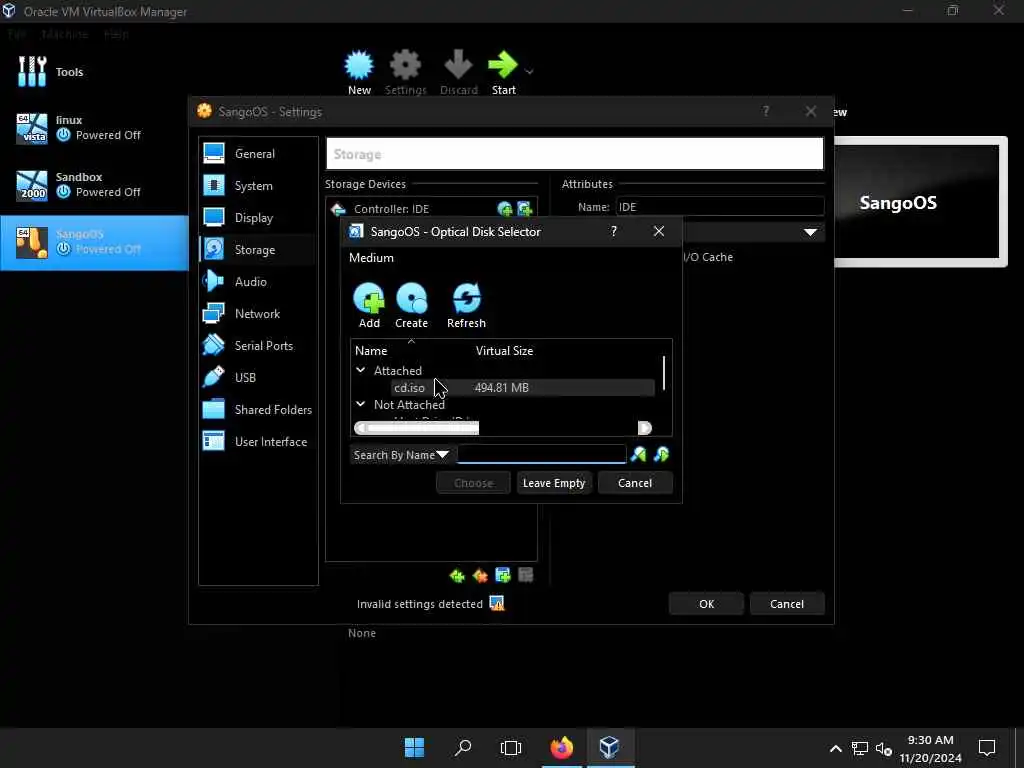This screenshot has height=768, width=1024.
Task: Refresh the optical disk medium list
Action: [x=466, y=298]
